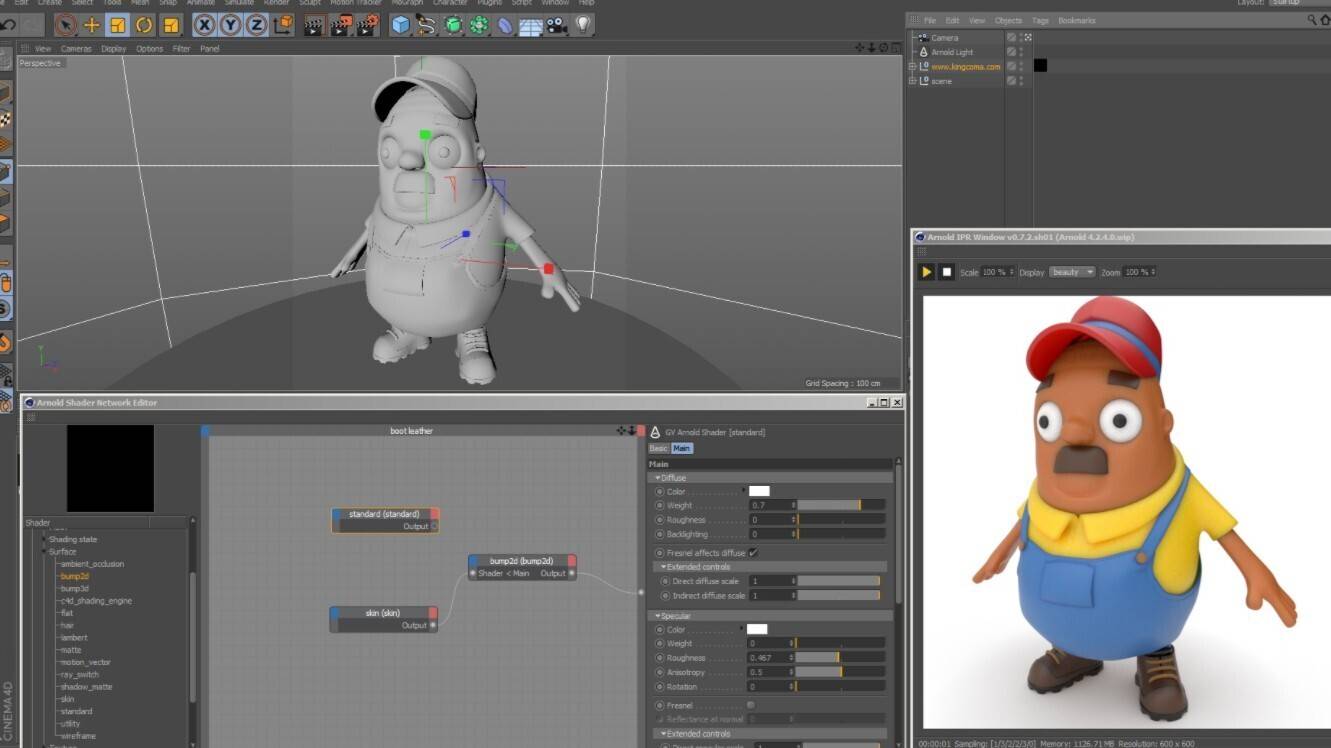Click the Light tool icon in the toolbar
The height and width of the screenshot is (748, 1331).
click(x=583, y=25)
